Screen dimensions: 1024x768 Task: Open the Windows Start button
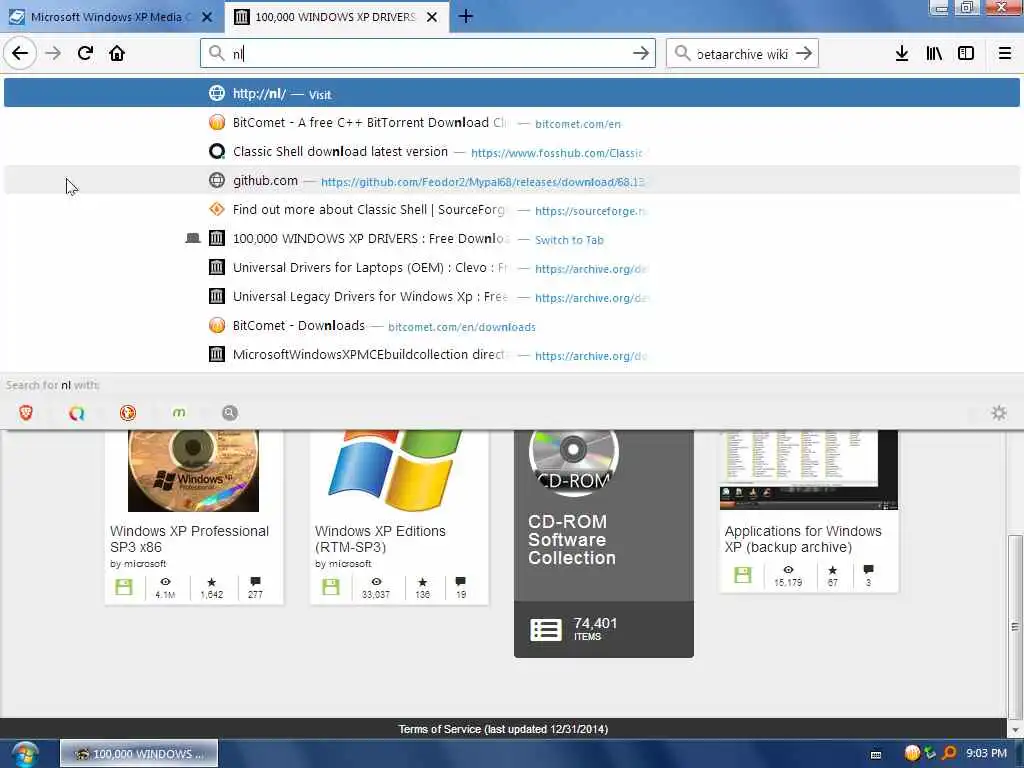(x=24, y=754)
